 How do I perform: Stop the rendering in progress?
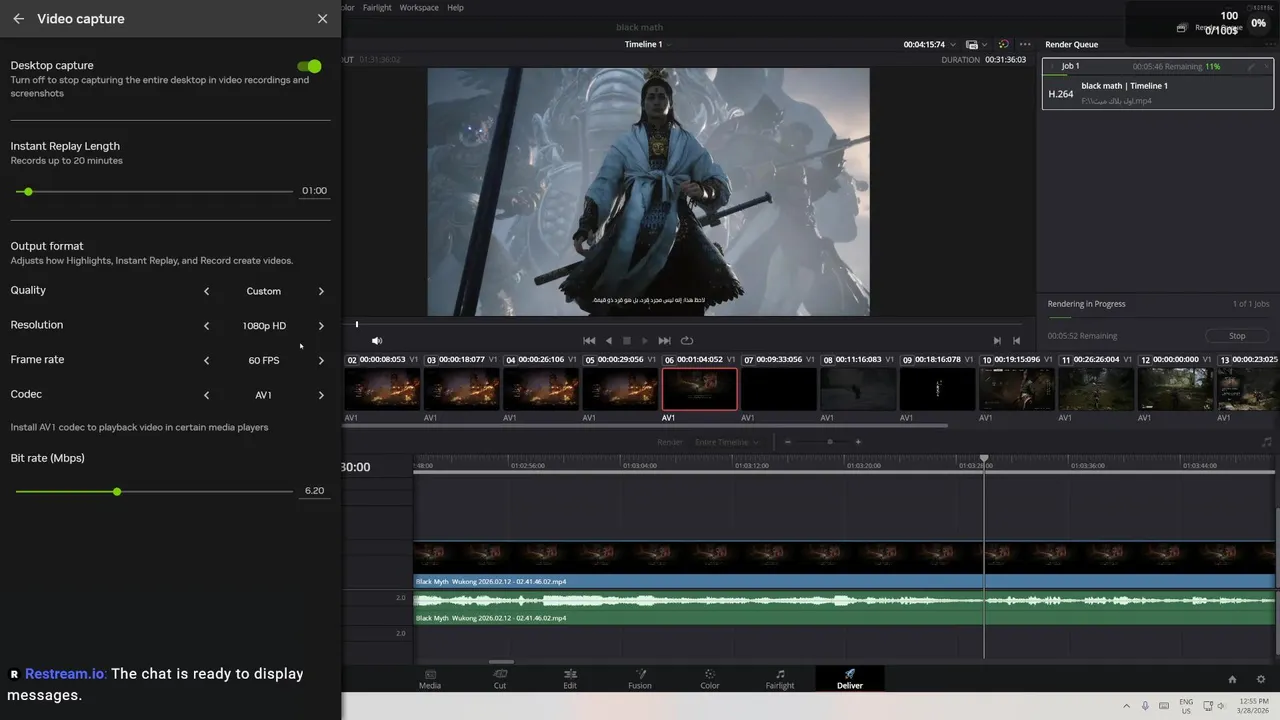1237,336
